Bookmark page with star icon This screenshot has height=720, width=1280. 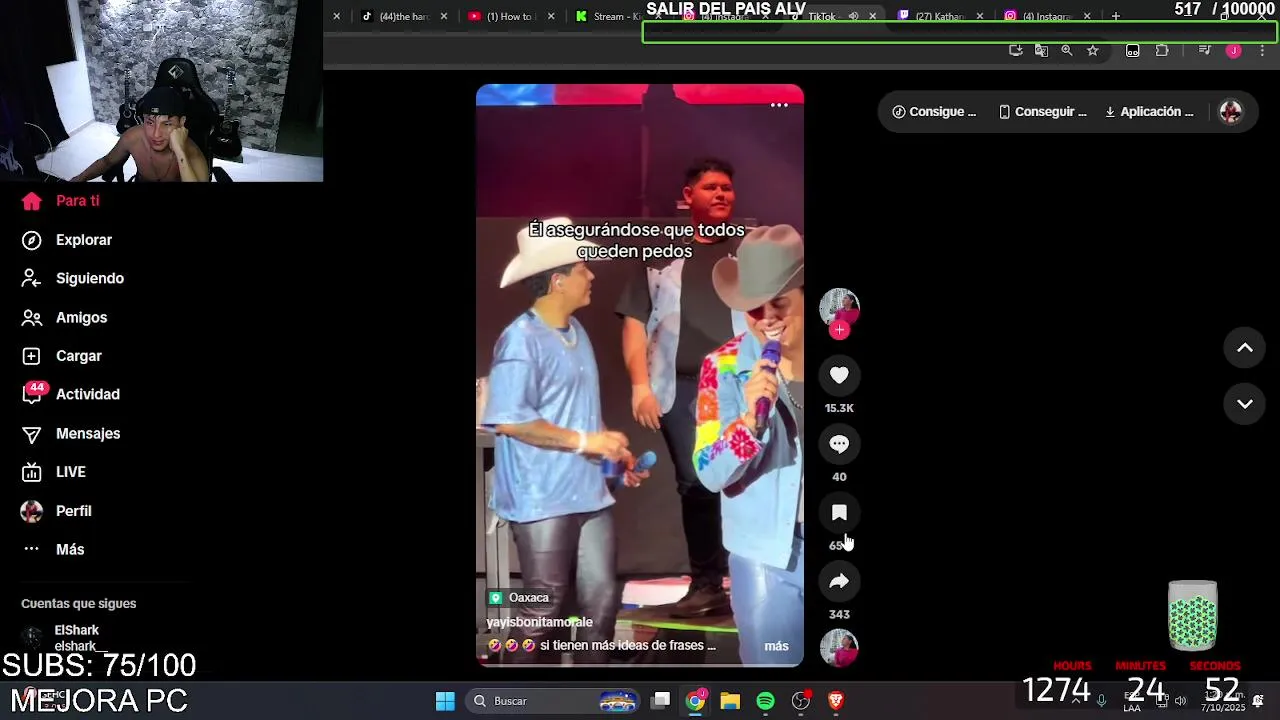coord(1093,50)
